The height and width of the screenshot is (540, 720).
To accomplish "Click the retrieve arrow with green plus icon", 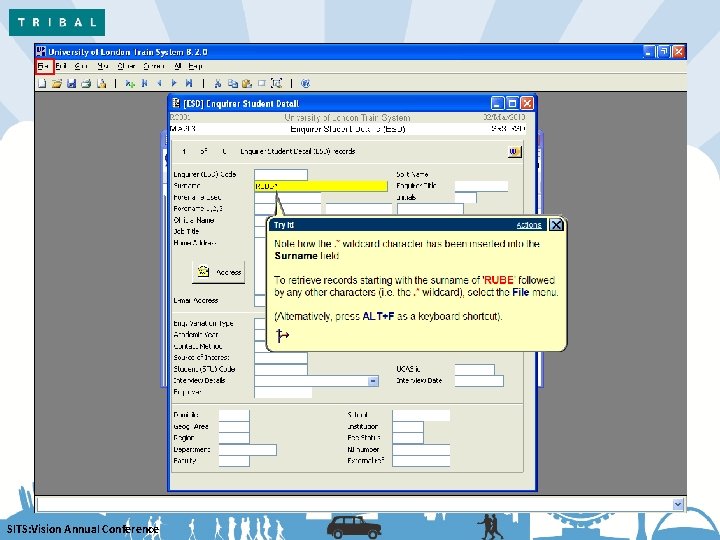I will tap(130, 83).
